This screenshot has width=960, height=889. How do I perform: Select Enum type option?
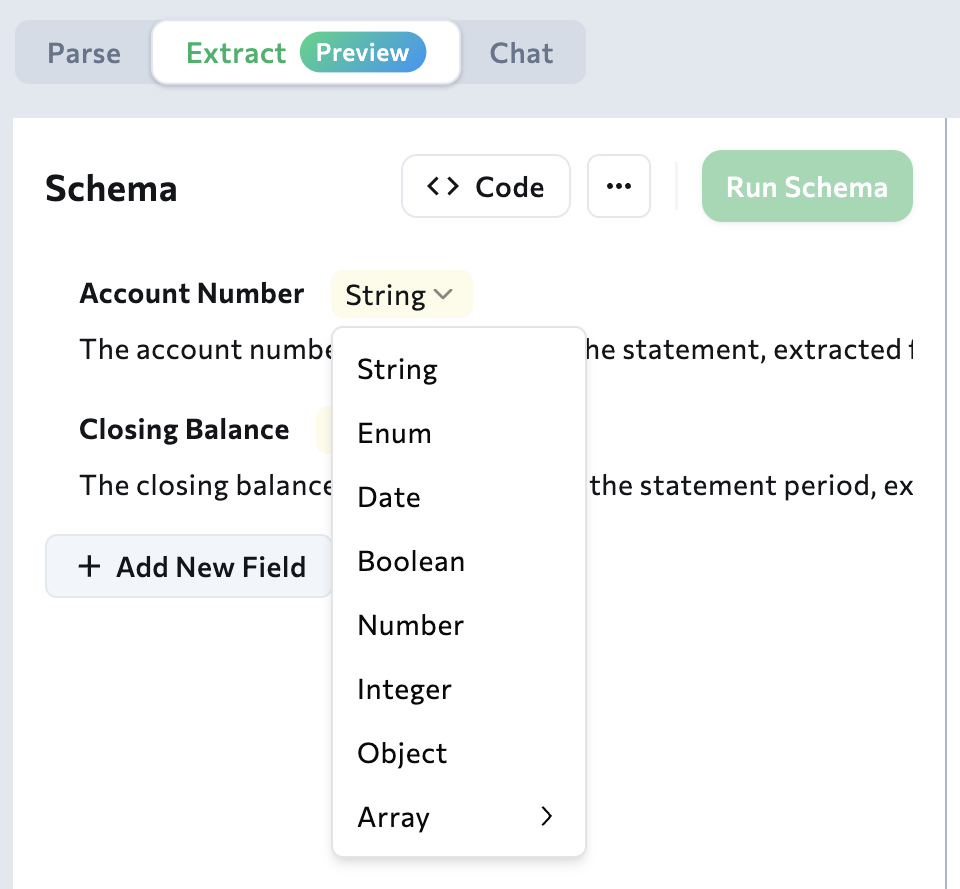(x=395, y=434)
